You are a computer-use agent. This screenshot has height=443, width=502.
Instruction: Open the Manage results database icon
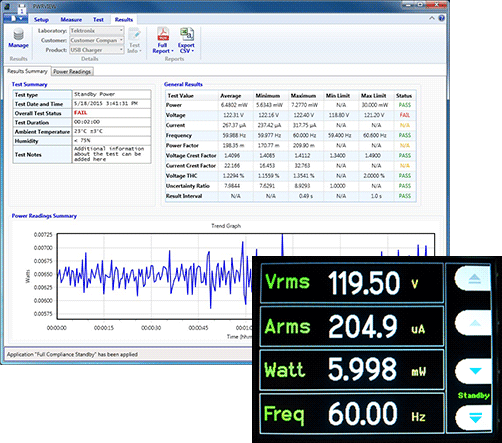pyautogui.click(x=19, y=38)
